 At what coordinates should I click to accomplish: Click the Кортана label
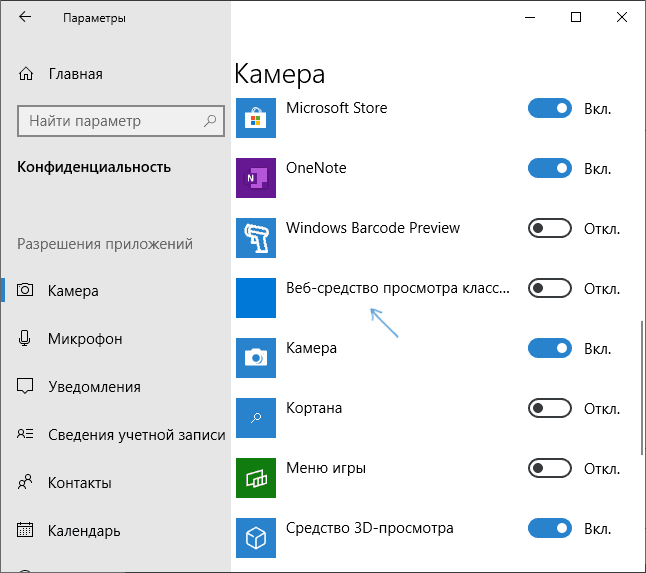pos(314,408)
